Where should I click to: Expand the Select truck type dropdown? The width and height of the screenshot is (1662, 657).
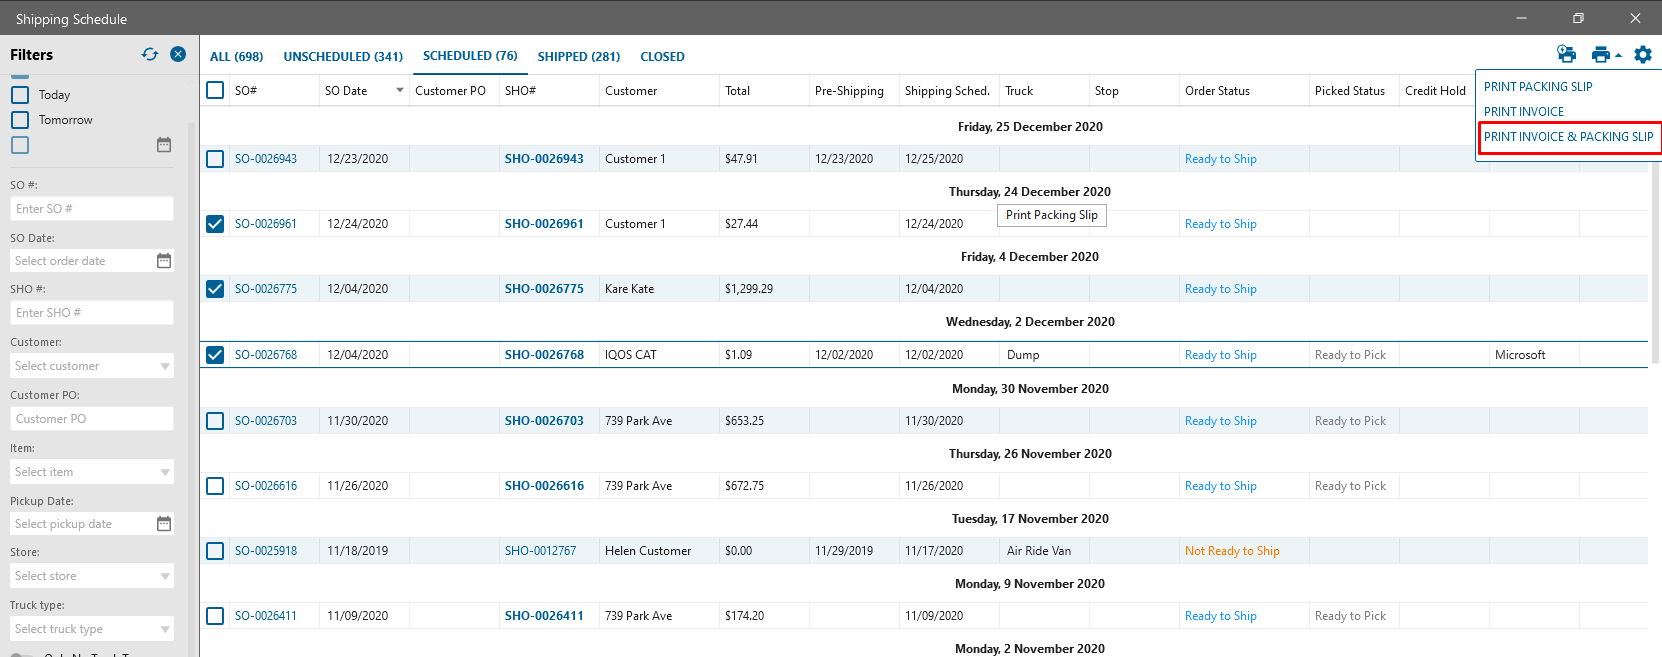(165, 629)
